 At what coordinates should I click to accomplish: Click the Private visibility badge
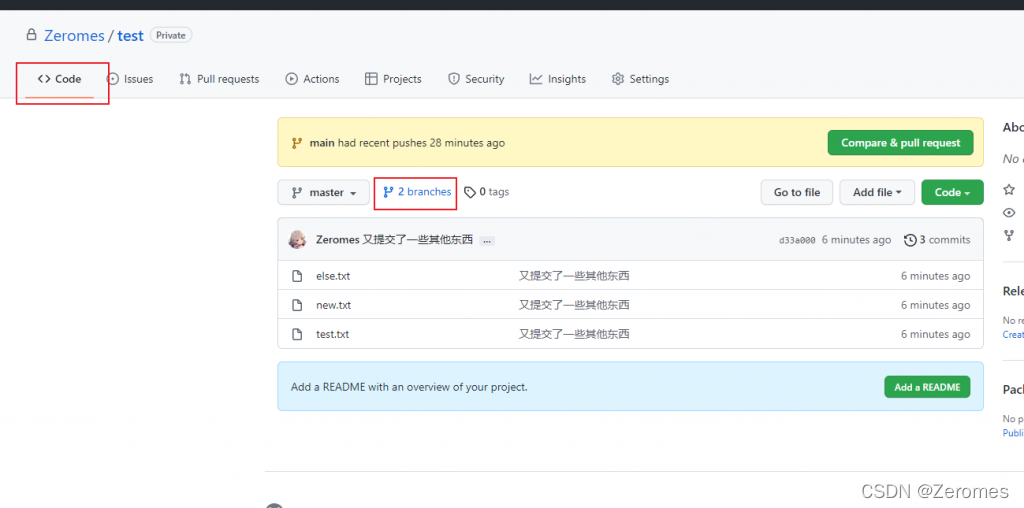(171, 35)
